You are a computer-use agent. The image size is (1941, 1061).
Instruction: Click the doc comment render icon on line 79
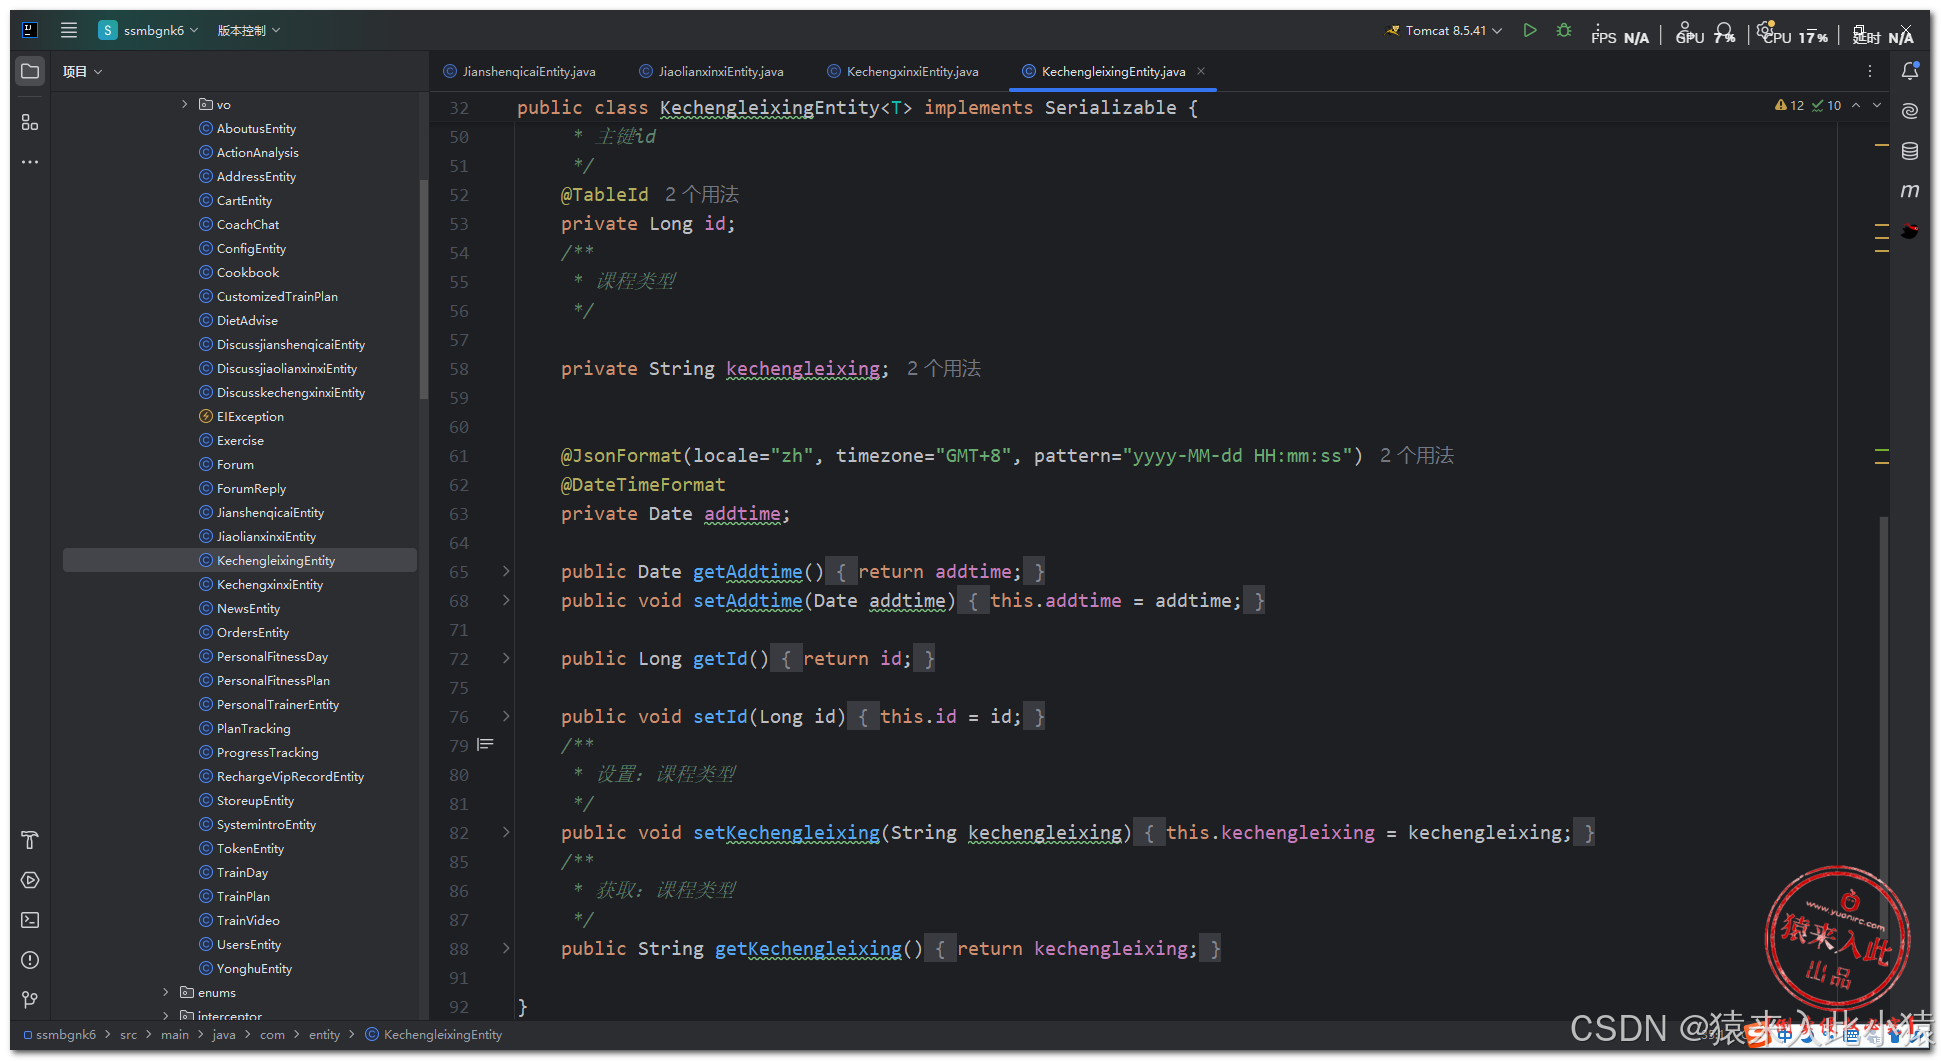[x=486, y=745]
